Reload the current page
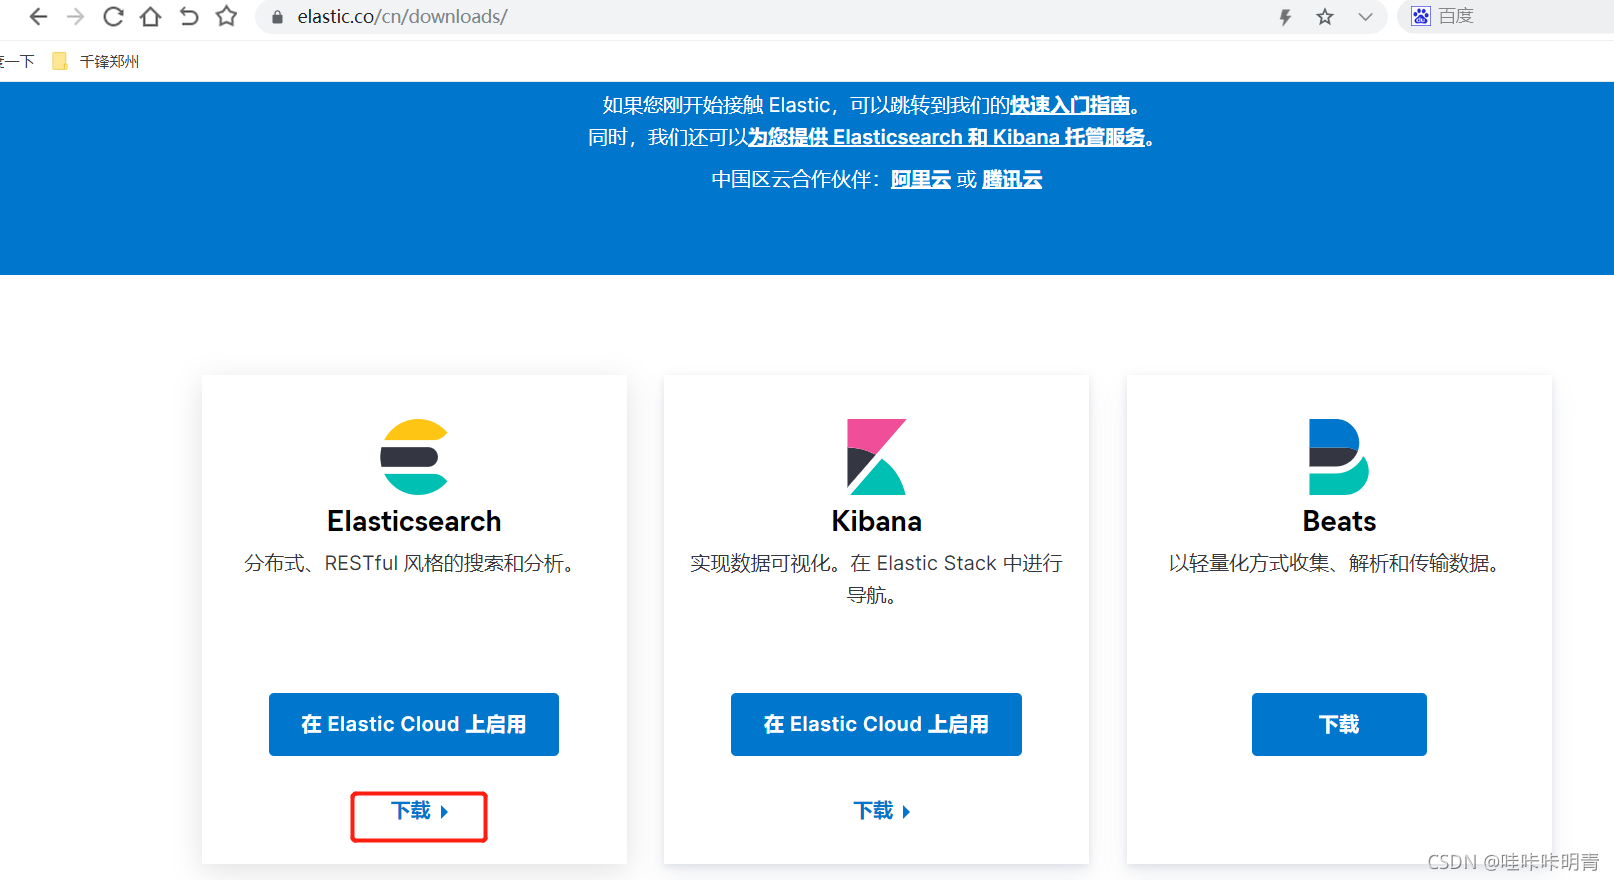 (113, 16)
